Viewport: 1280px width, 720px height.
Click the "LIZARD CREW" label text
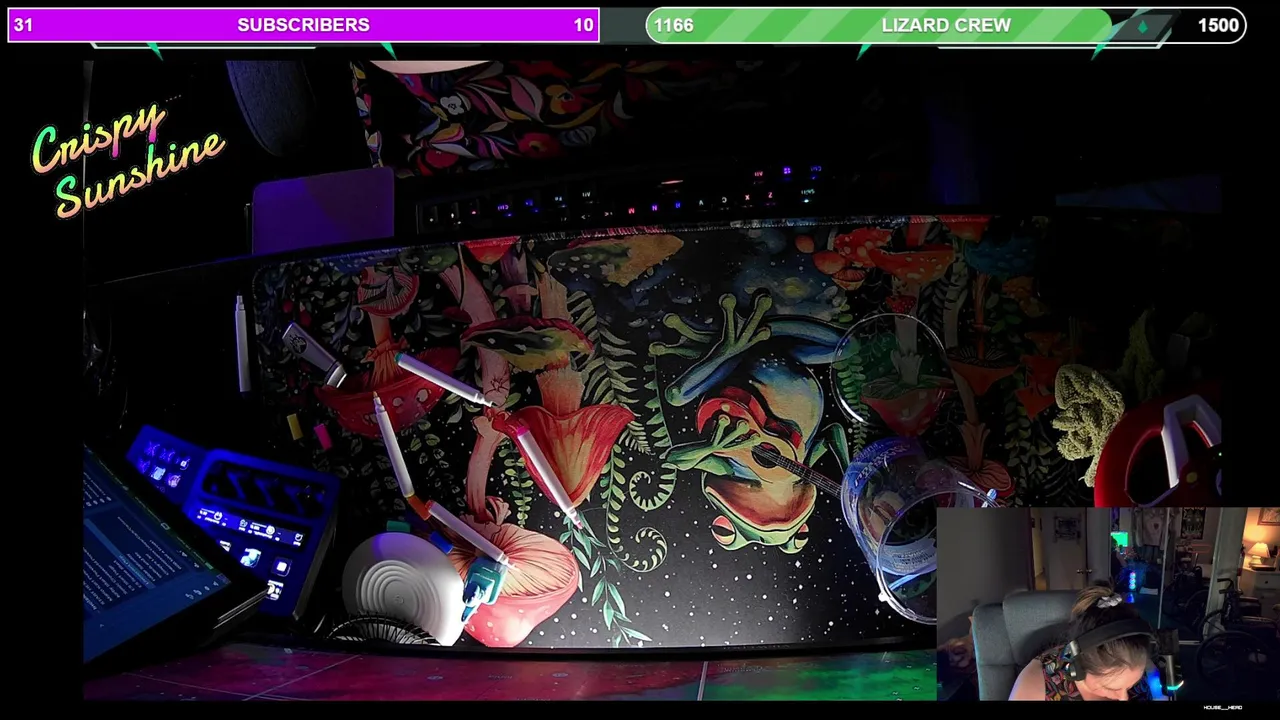[946, 25]
